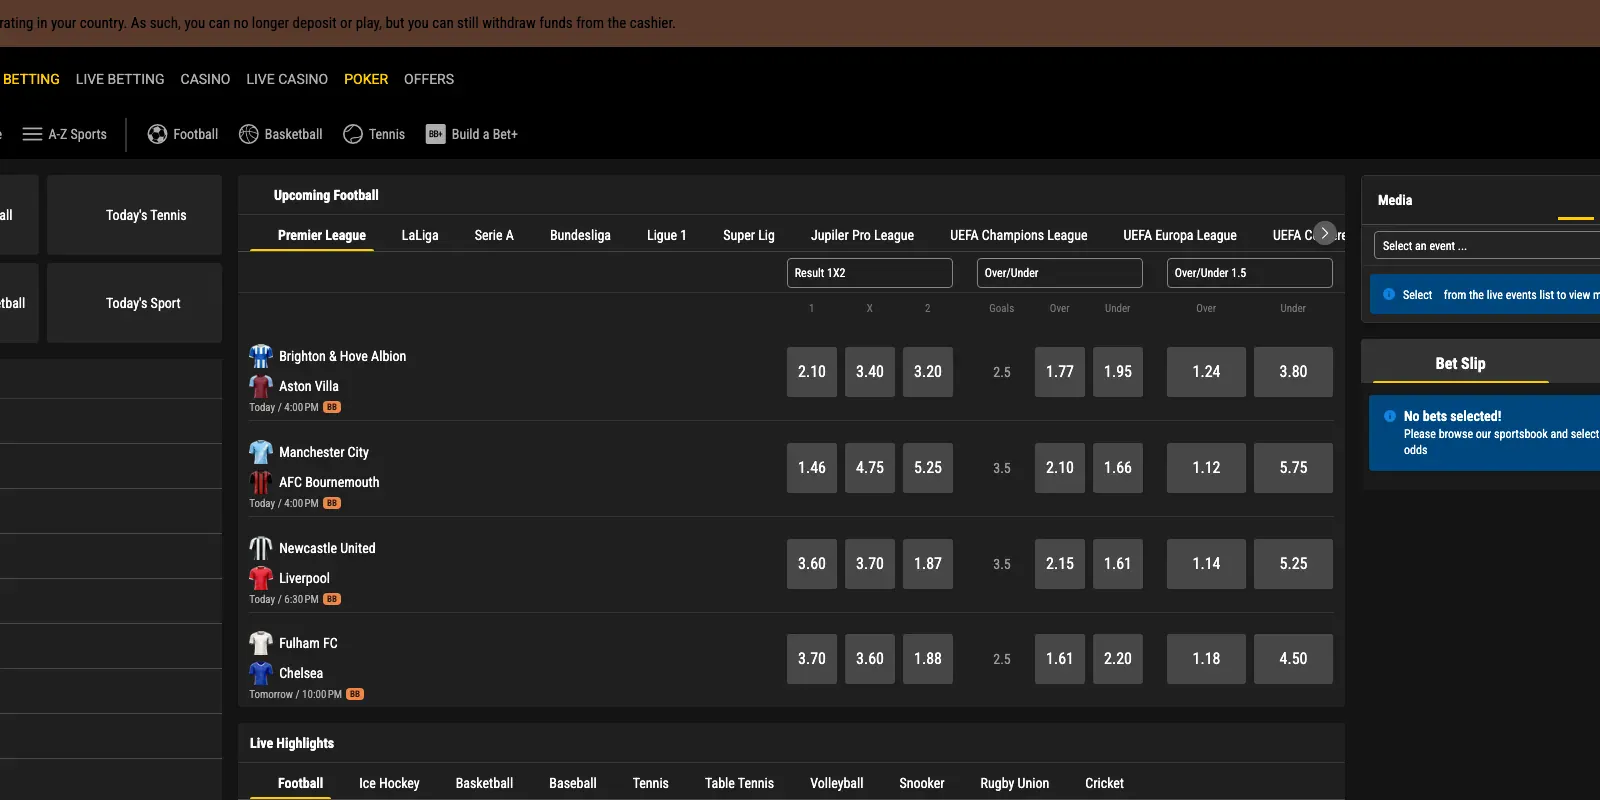Click Chelsea team shirt icon
This screenshot has height=800, width=1600.
tap(261, 673)
